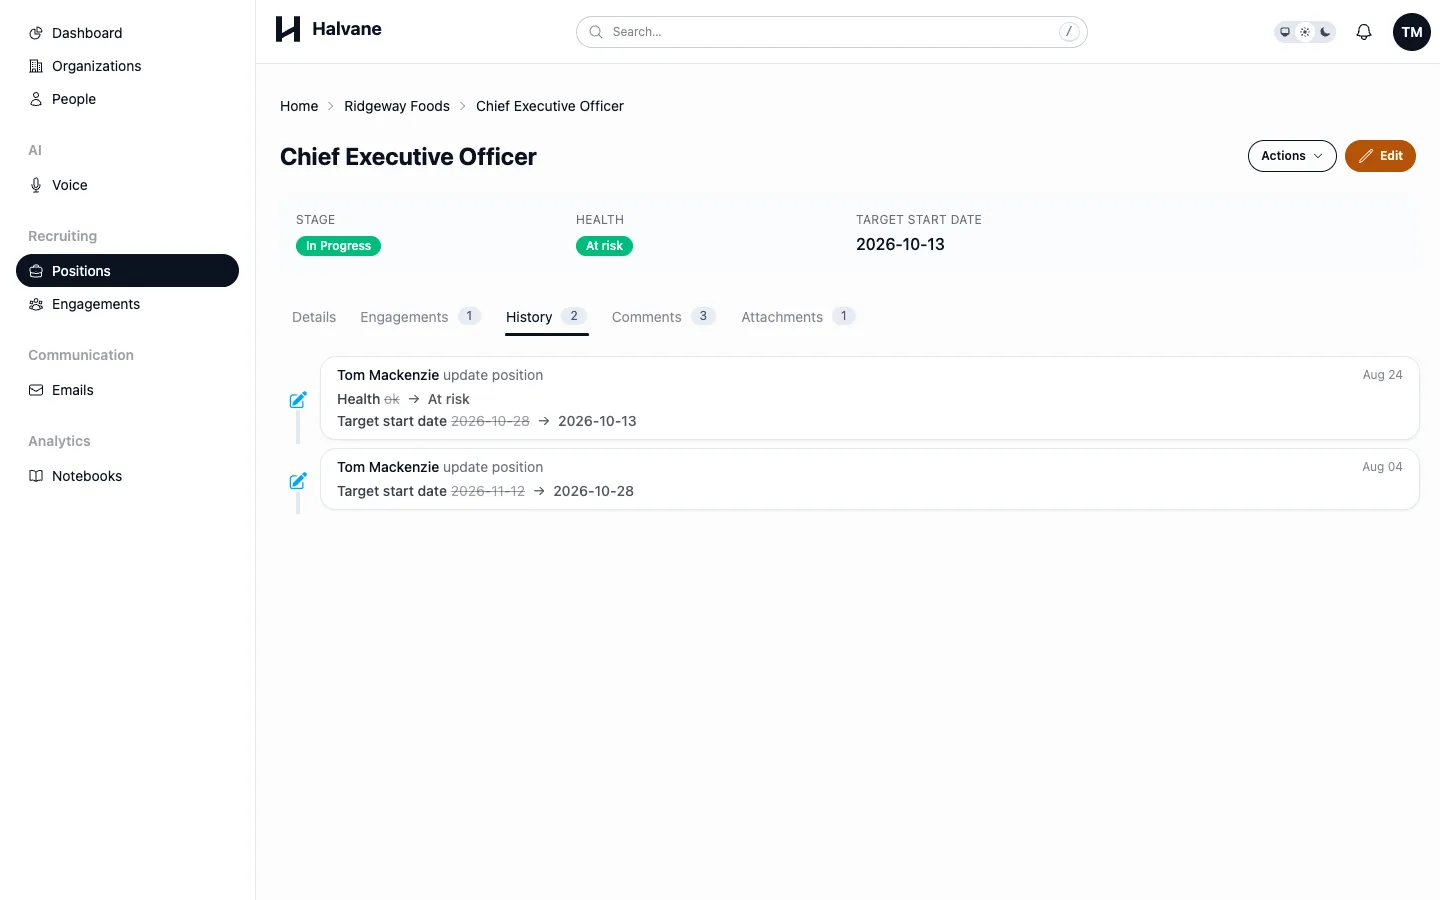Click the edit icon beside the Aug 24 update
Screen dimensions: 1440x900
[x=298, y=400]
